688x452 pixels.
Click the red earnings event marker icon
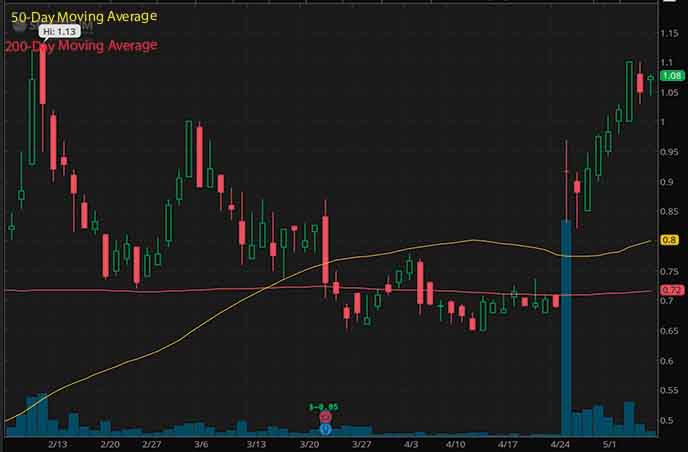pyautogui.click(x=325, y=417)
